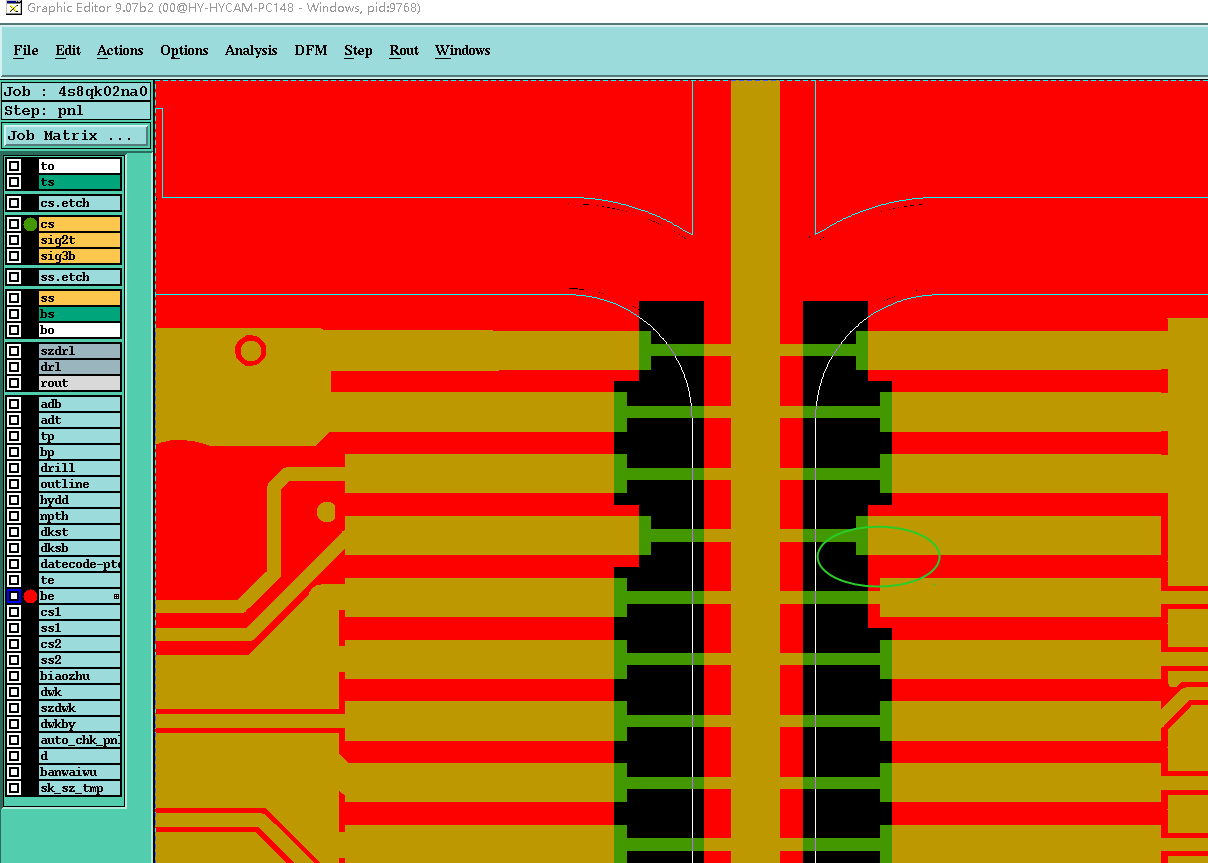Select the te layer name
Viewport: 1208px width, 863px height.
[79, 580]
